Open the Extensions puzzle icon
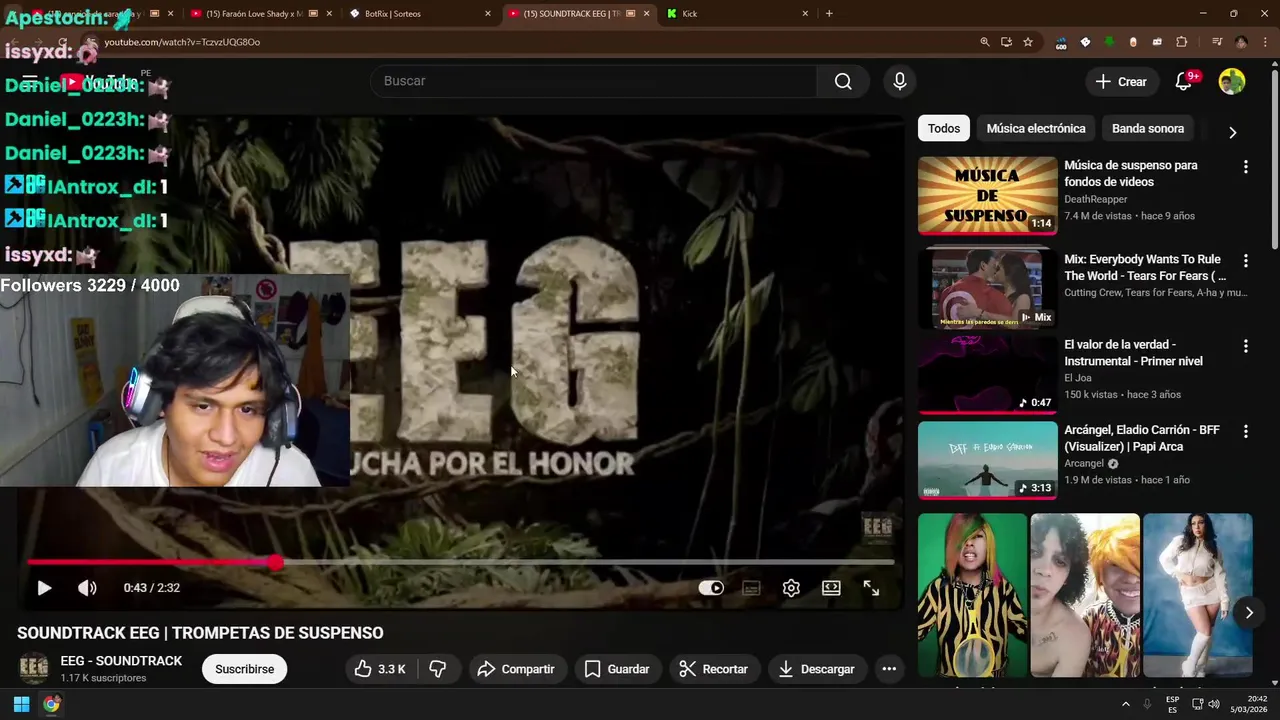The height and width of the screenshot is (720, 1280). [x=1181, y=42]
